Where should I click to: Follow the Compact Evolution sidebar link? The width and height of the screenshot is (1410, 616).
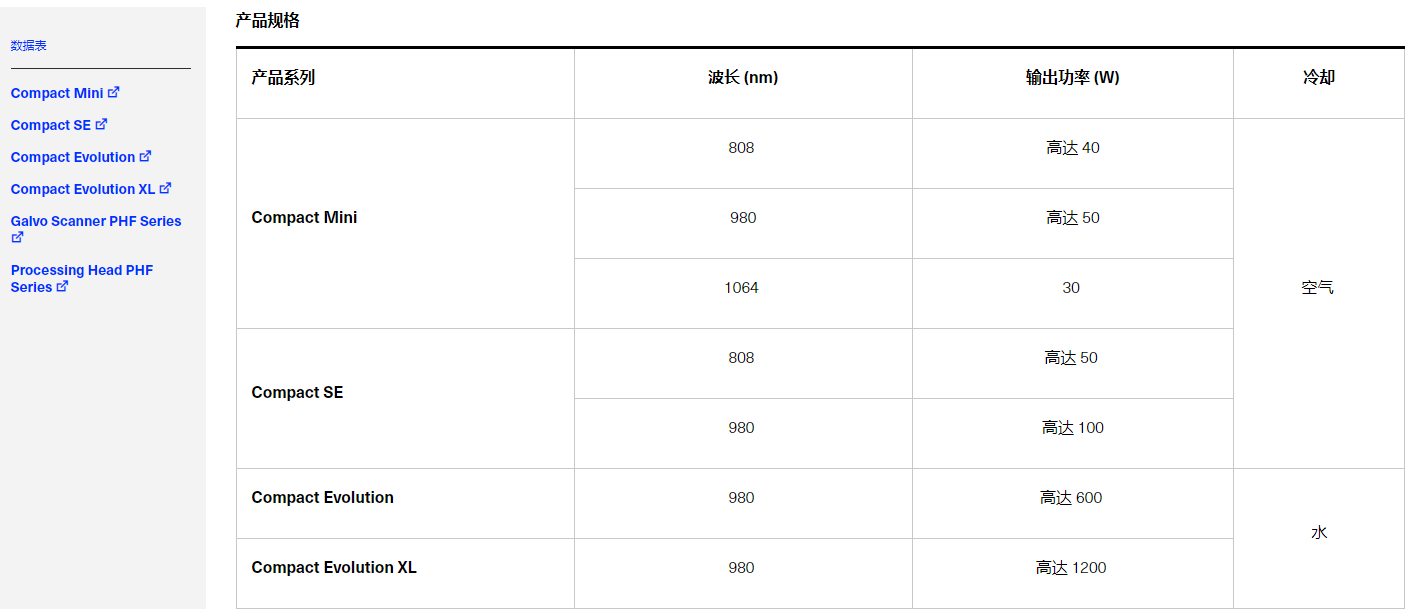click(73, 157)
